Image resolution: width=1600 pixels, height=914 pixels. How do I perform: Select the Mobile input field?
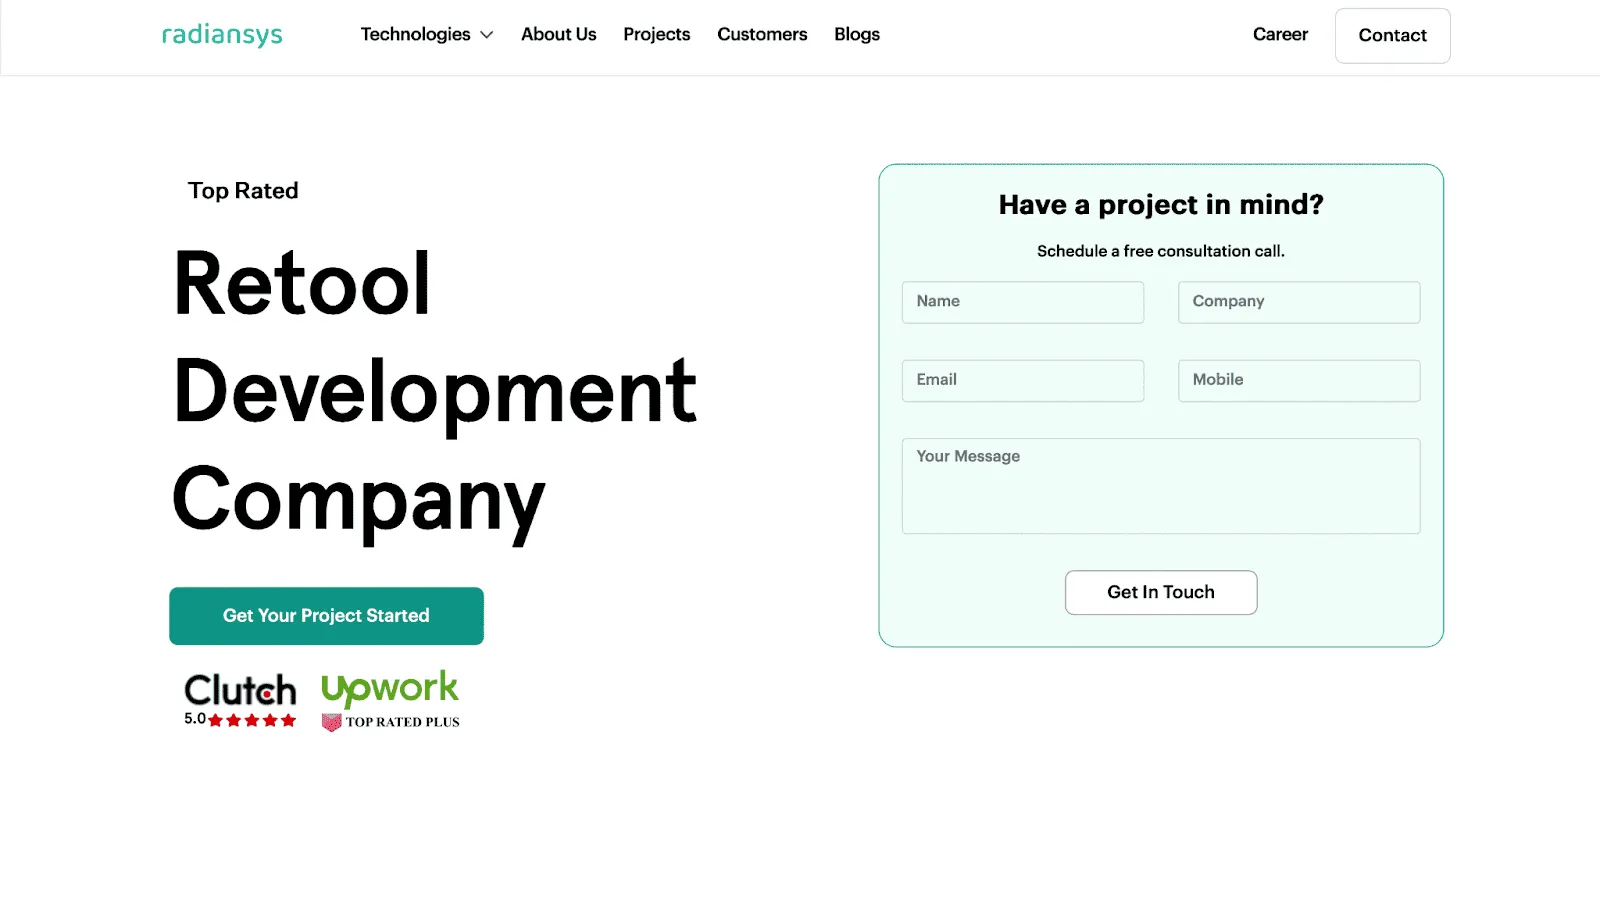(x=1299, y=381)
